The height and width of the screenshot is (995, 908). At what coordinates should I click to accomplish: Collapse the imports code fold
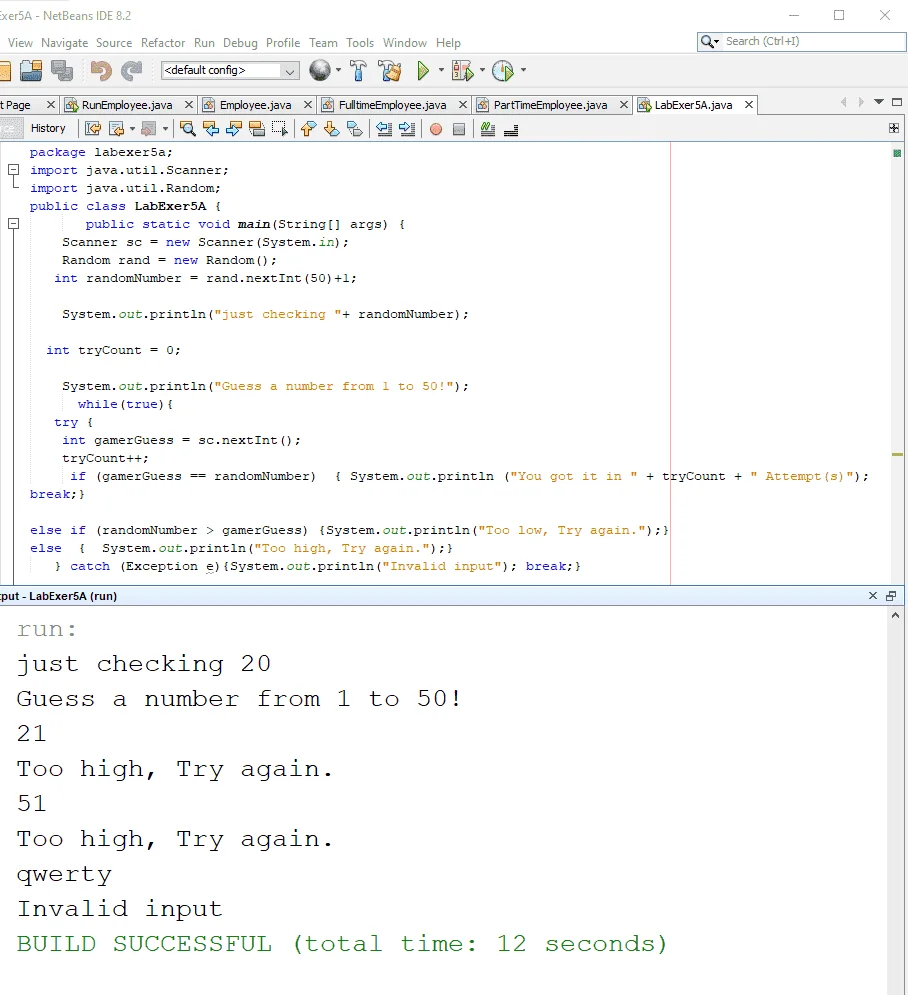click(x=13, y=169)
